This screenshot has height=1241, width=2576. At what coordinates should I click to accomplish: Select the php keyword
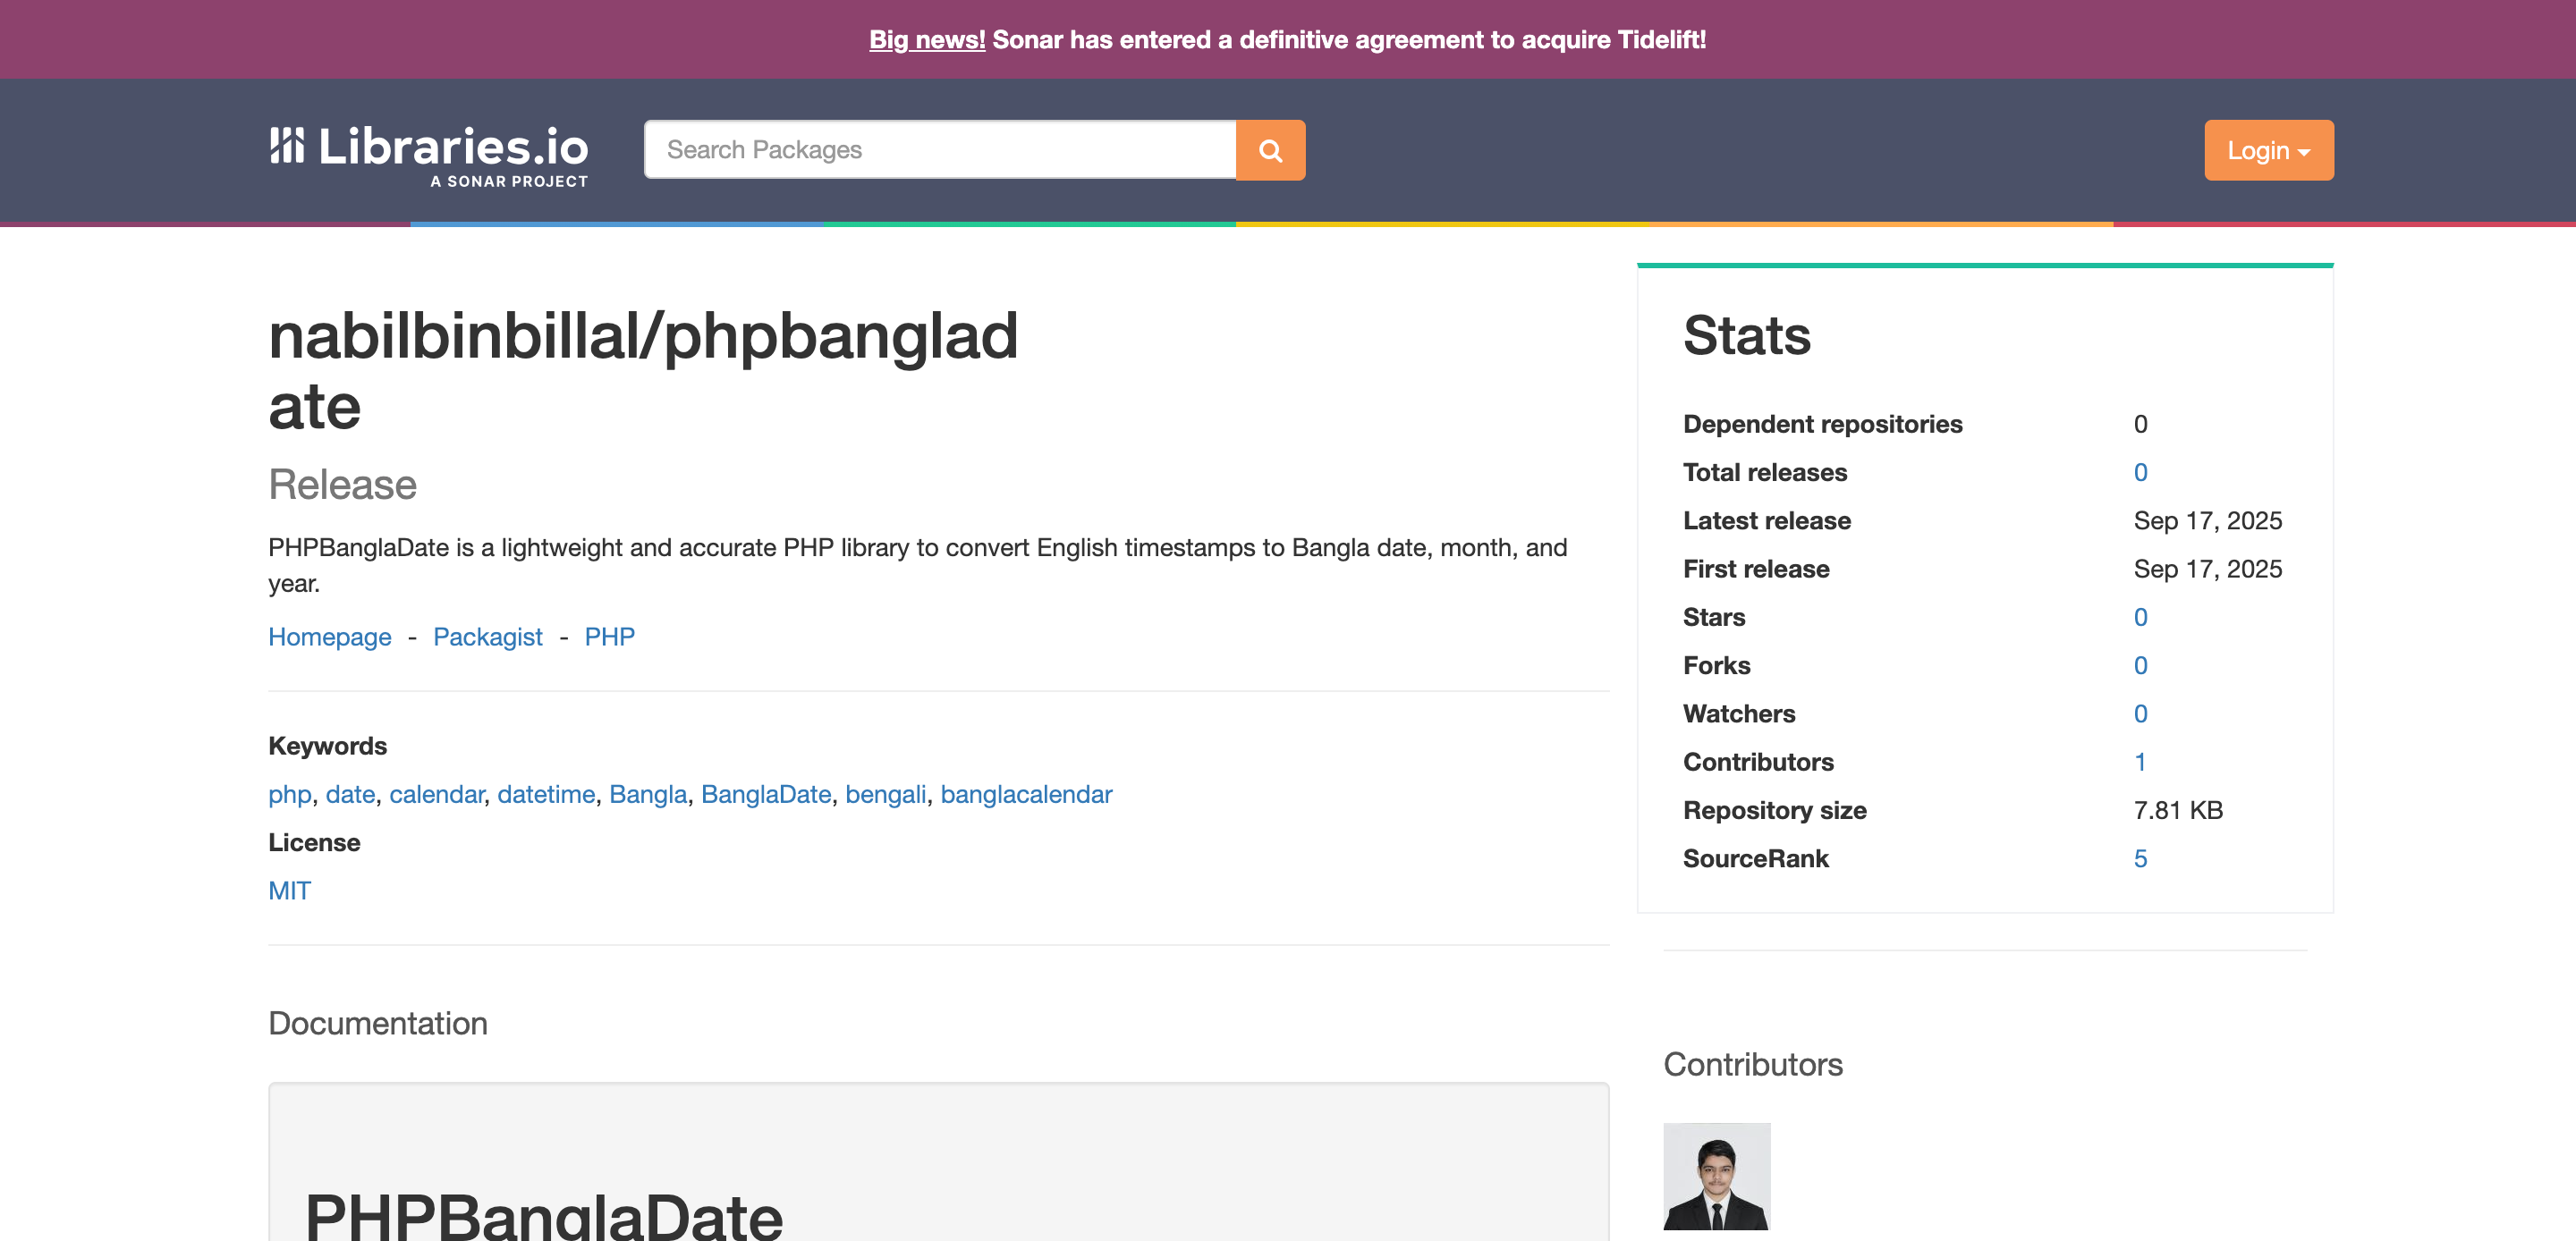[x=290, y=794]
